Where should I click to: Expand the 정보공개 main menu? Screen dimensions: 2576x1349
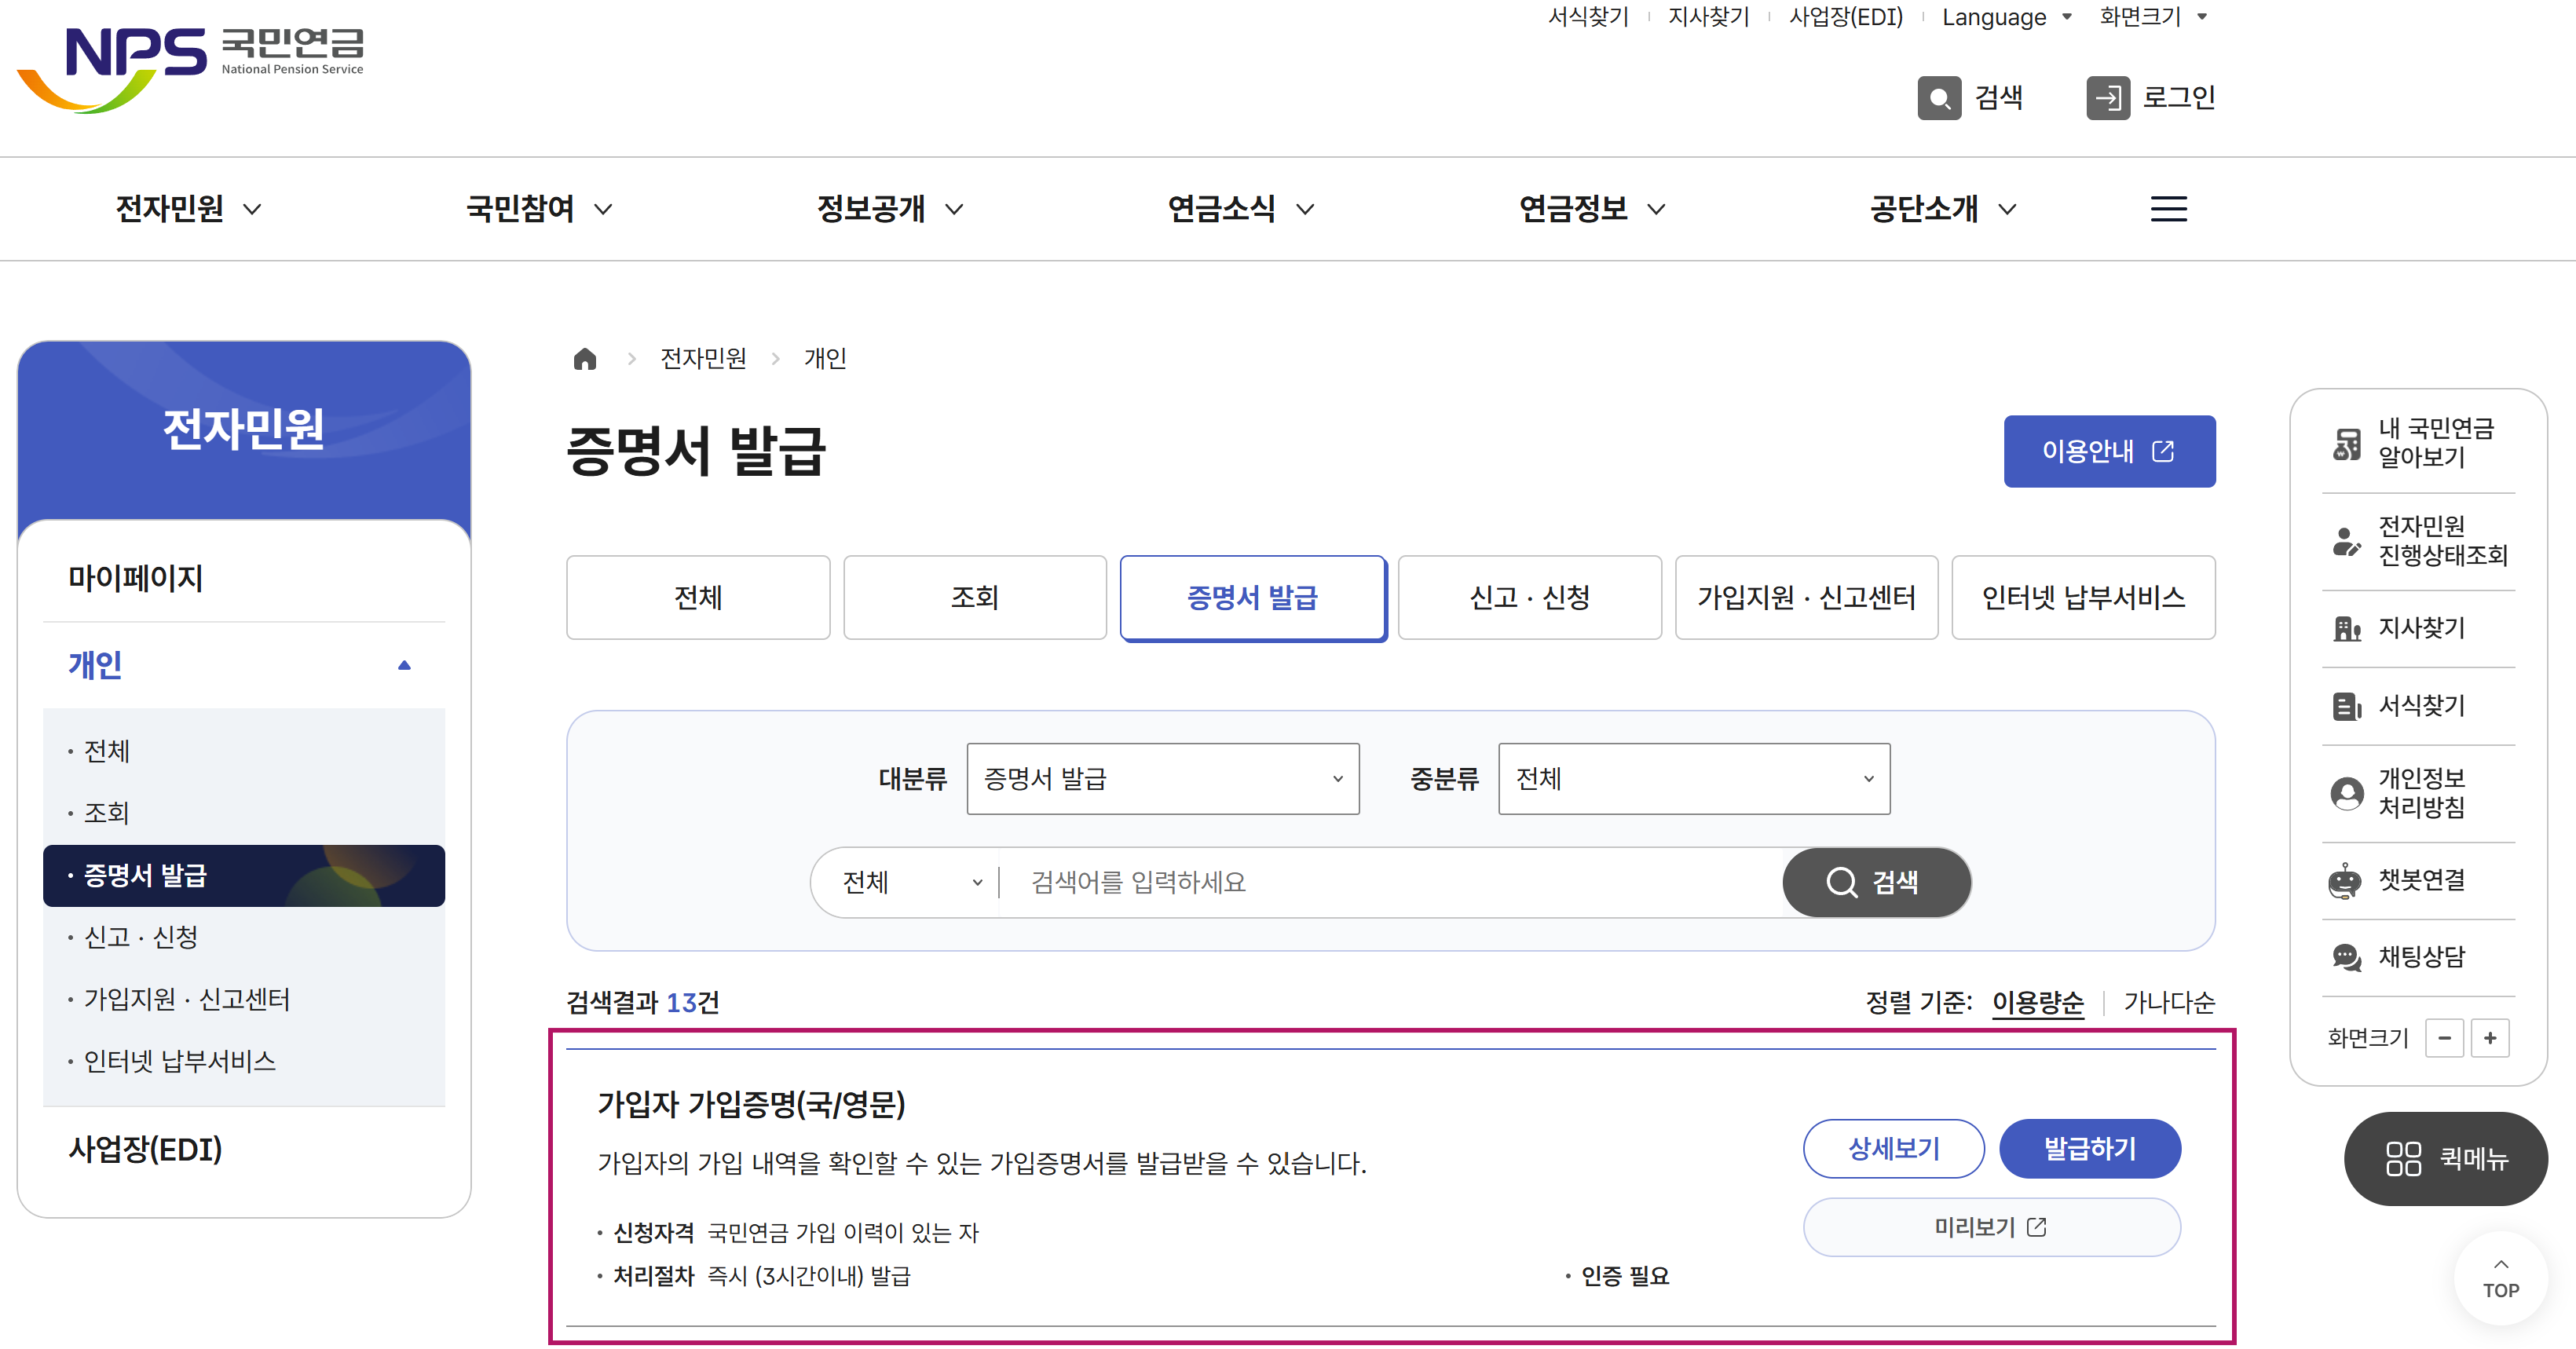[890, 208]
